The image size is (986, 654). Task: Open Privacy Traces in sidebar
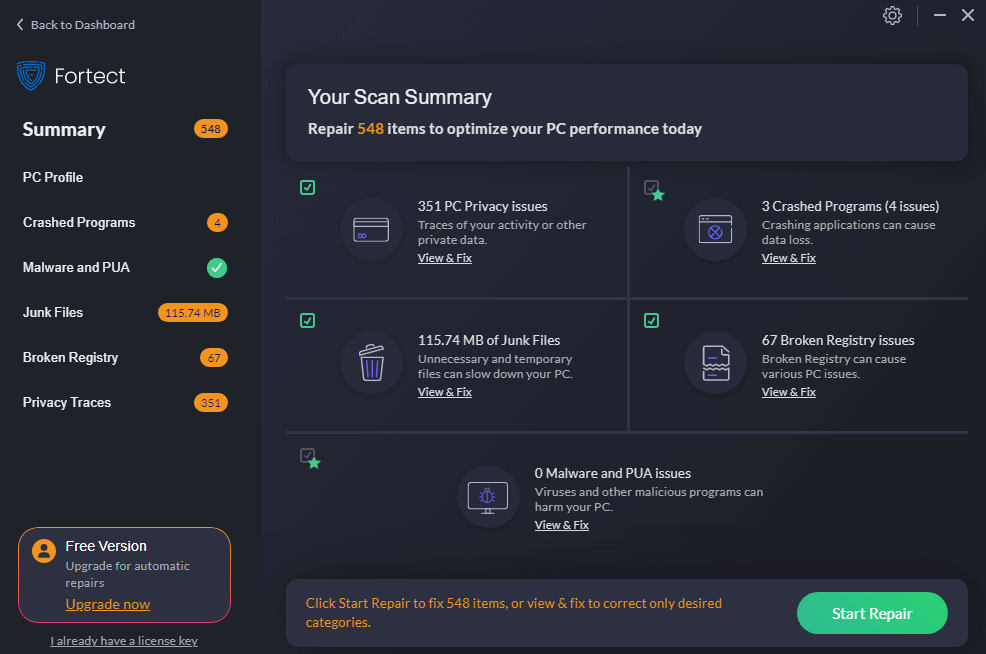(67, 402)
